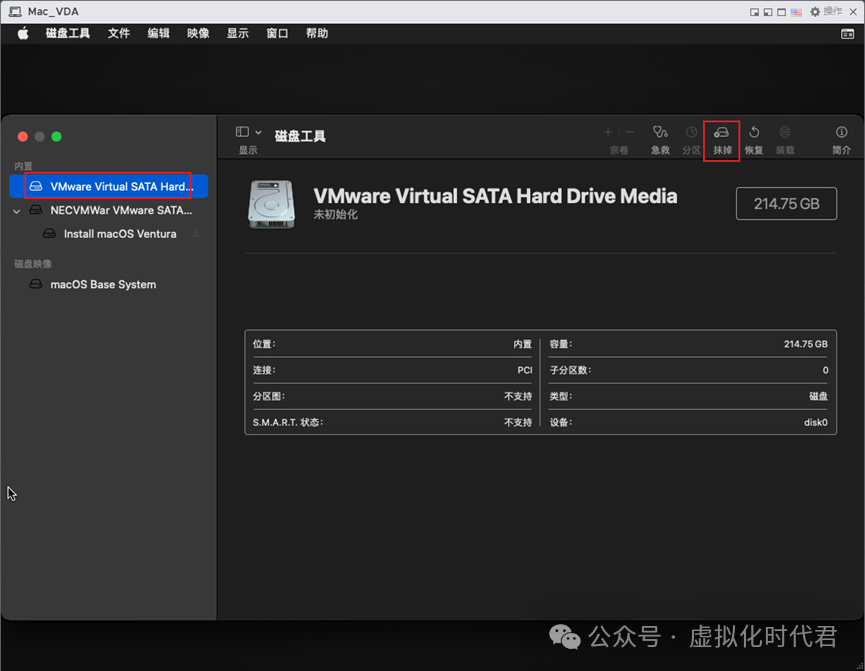Click the 磁盘 type value
Screen dimensions: 865x671
pos(818,396)
